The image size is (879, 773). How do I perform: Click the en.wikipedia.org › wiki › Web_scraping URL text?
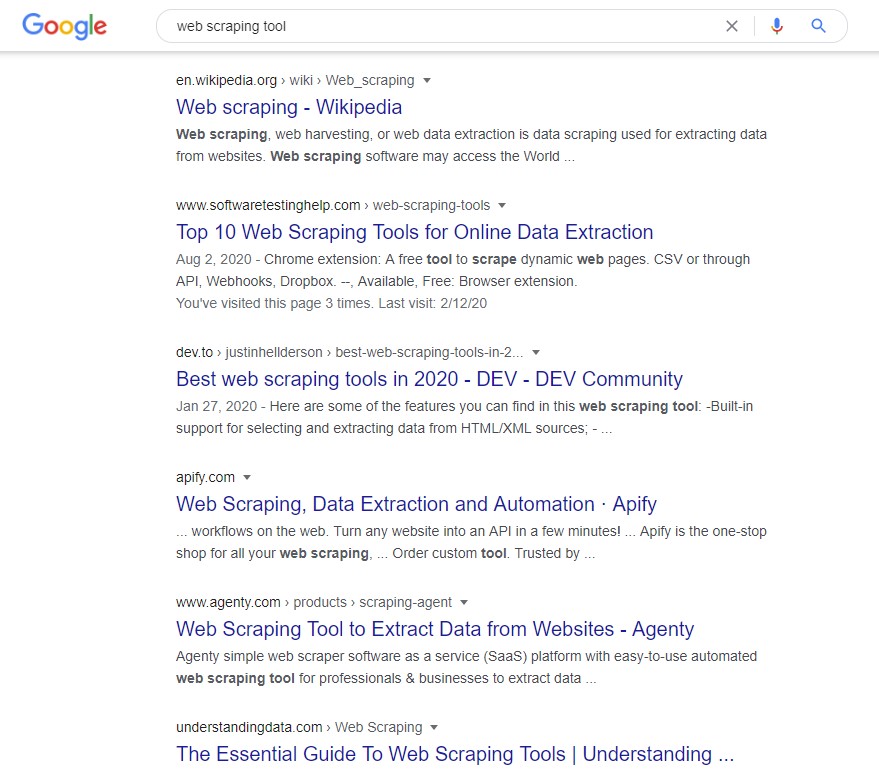point(295,81)
